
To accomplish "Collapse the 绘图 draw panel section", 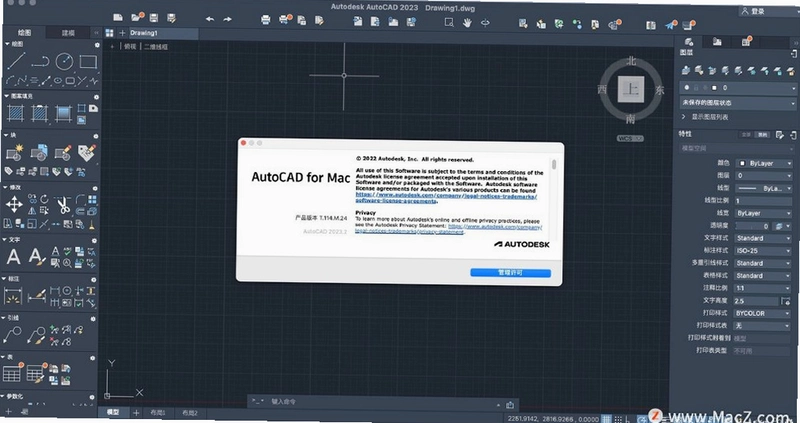I will [x=7, y=44].
